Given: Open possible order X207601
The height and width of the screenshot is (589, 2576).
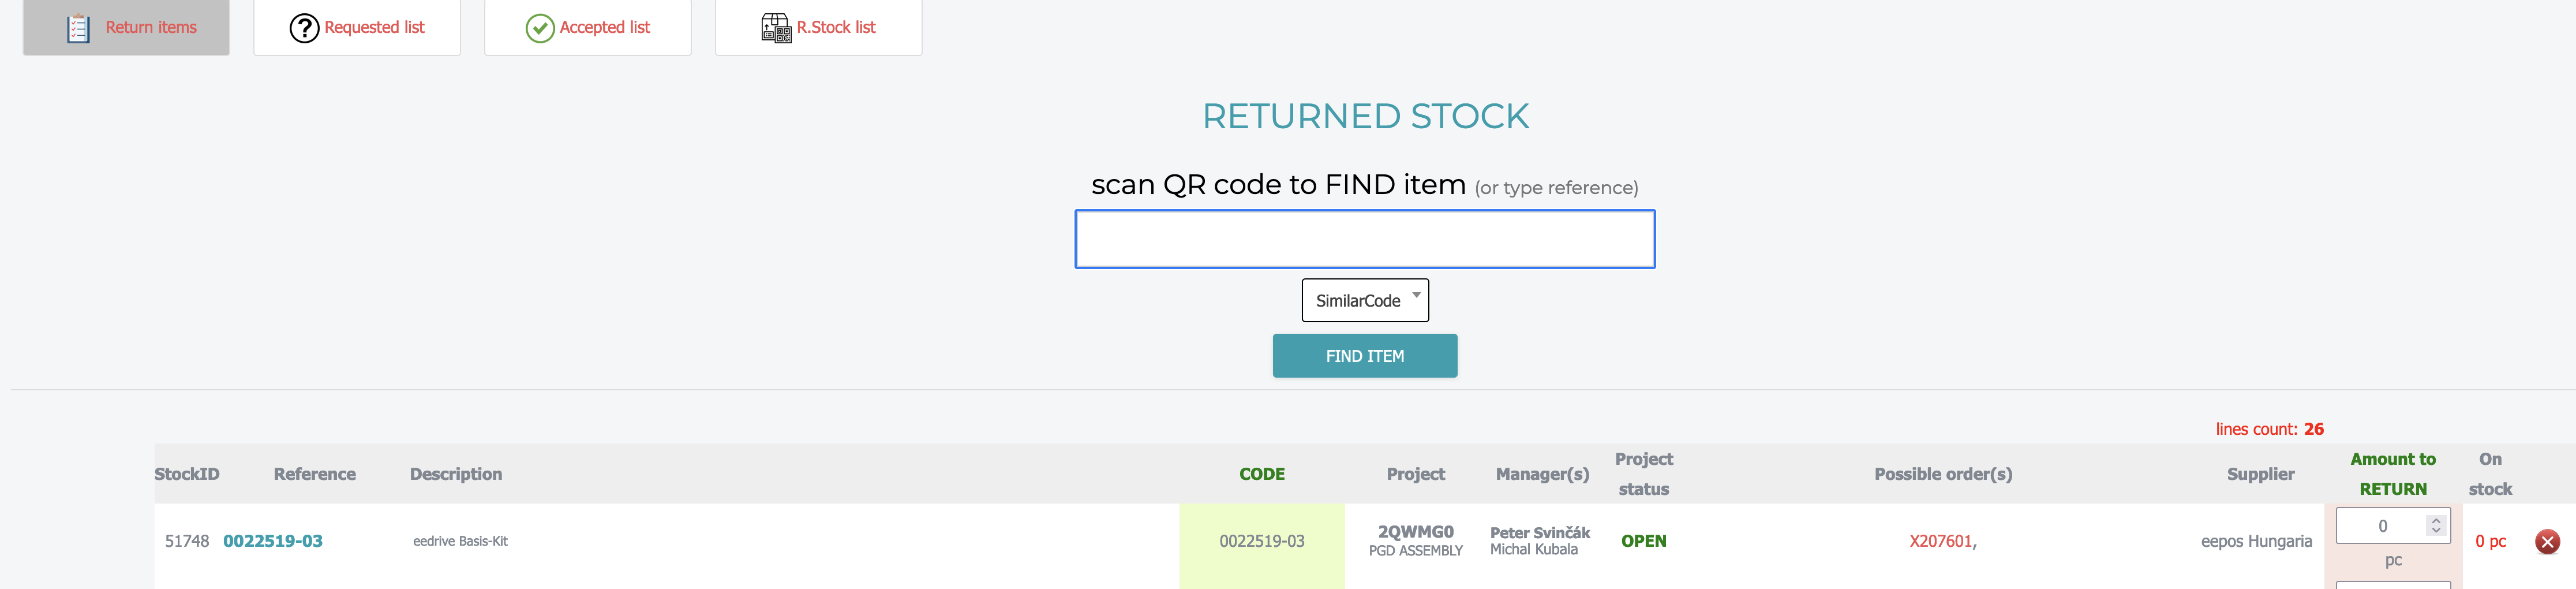Looking at the screenshot, I should (1940, 541).
